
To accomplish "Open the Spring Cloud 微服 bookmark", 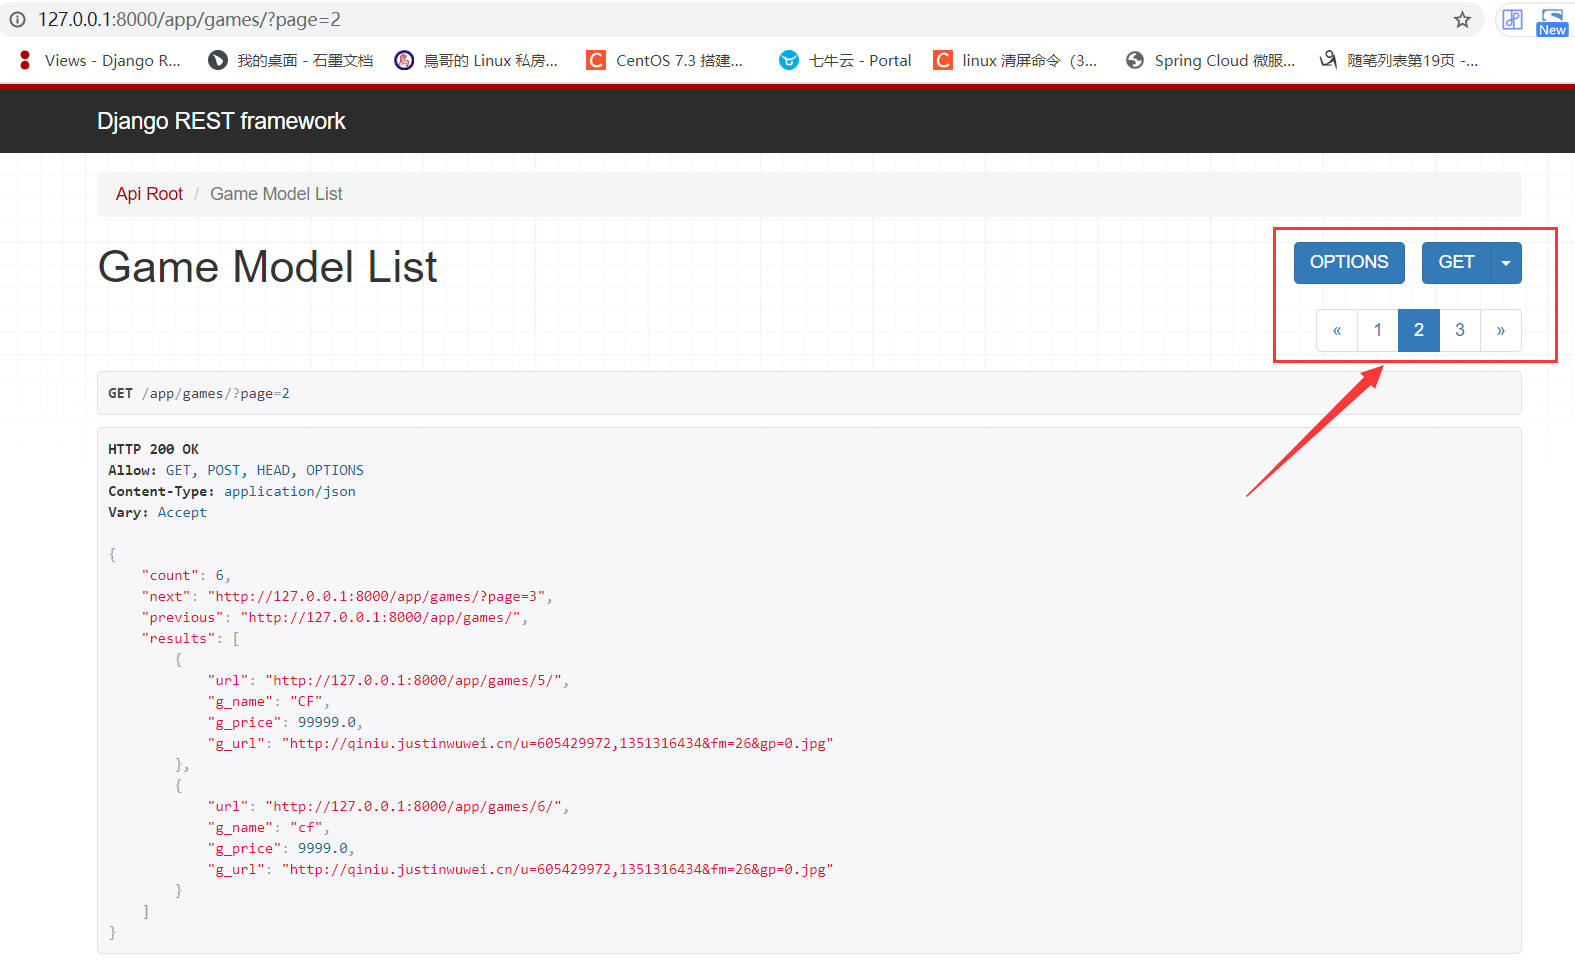I will 1210,61.
